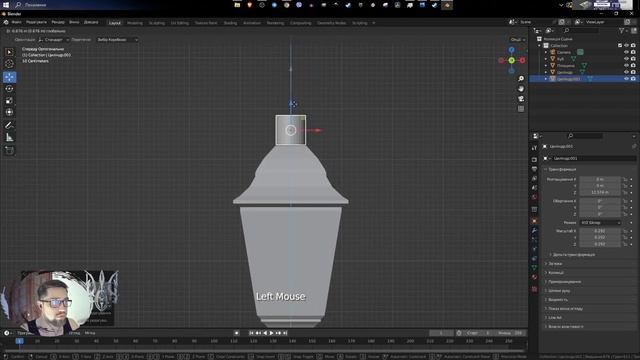Disable Куб render camera toggle
The image size is (640, 360).
coord(633,59)
